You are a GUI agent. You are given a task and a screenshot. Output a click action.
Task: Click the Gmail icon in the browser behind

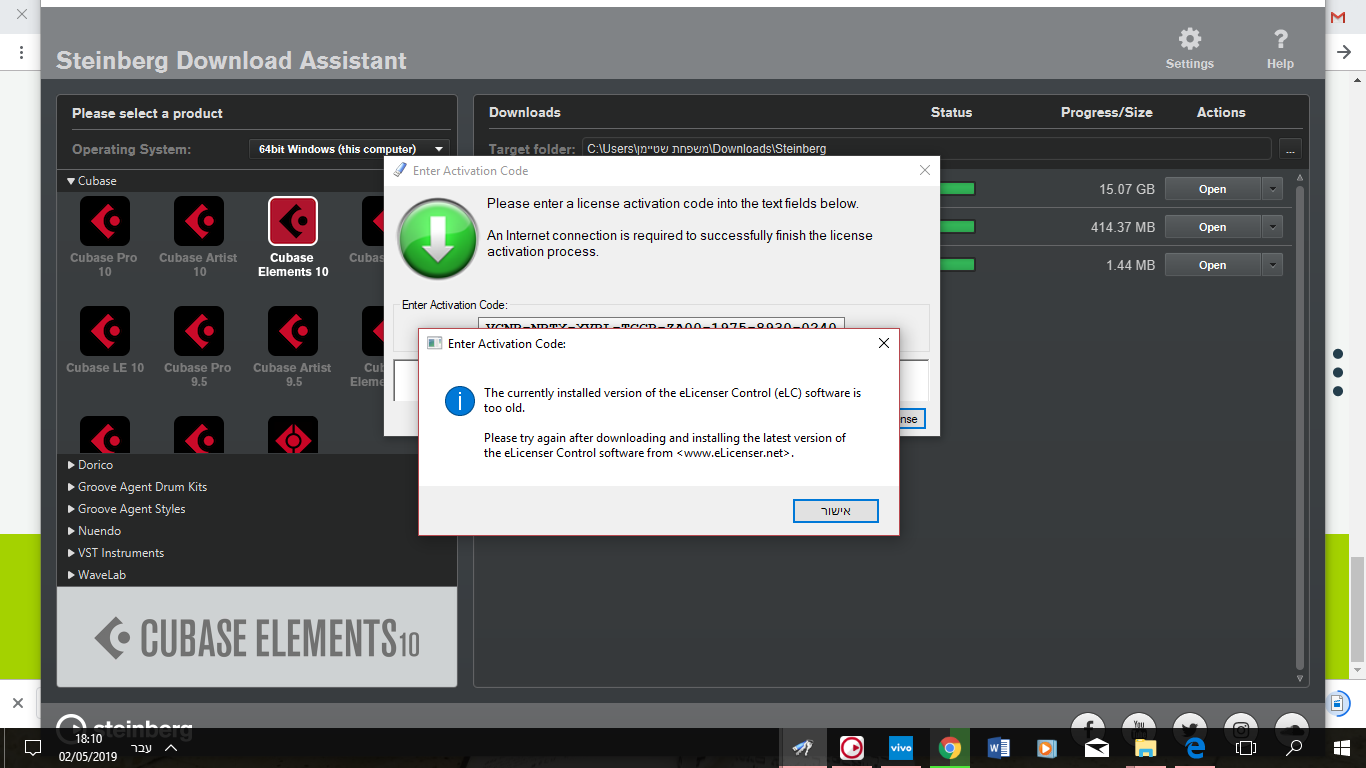1338,17
